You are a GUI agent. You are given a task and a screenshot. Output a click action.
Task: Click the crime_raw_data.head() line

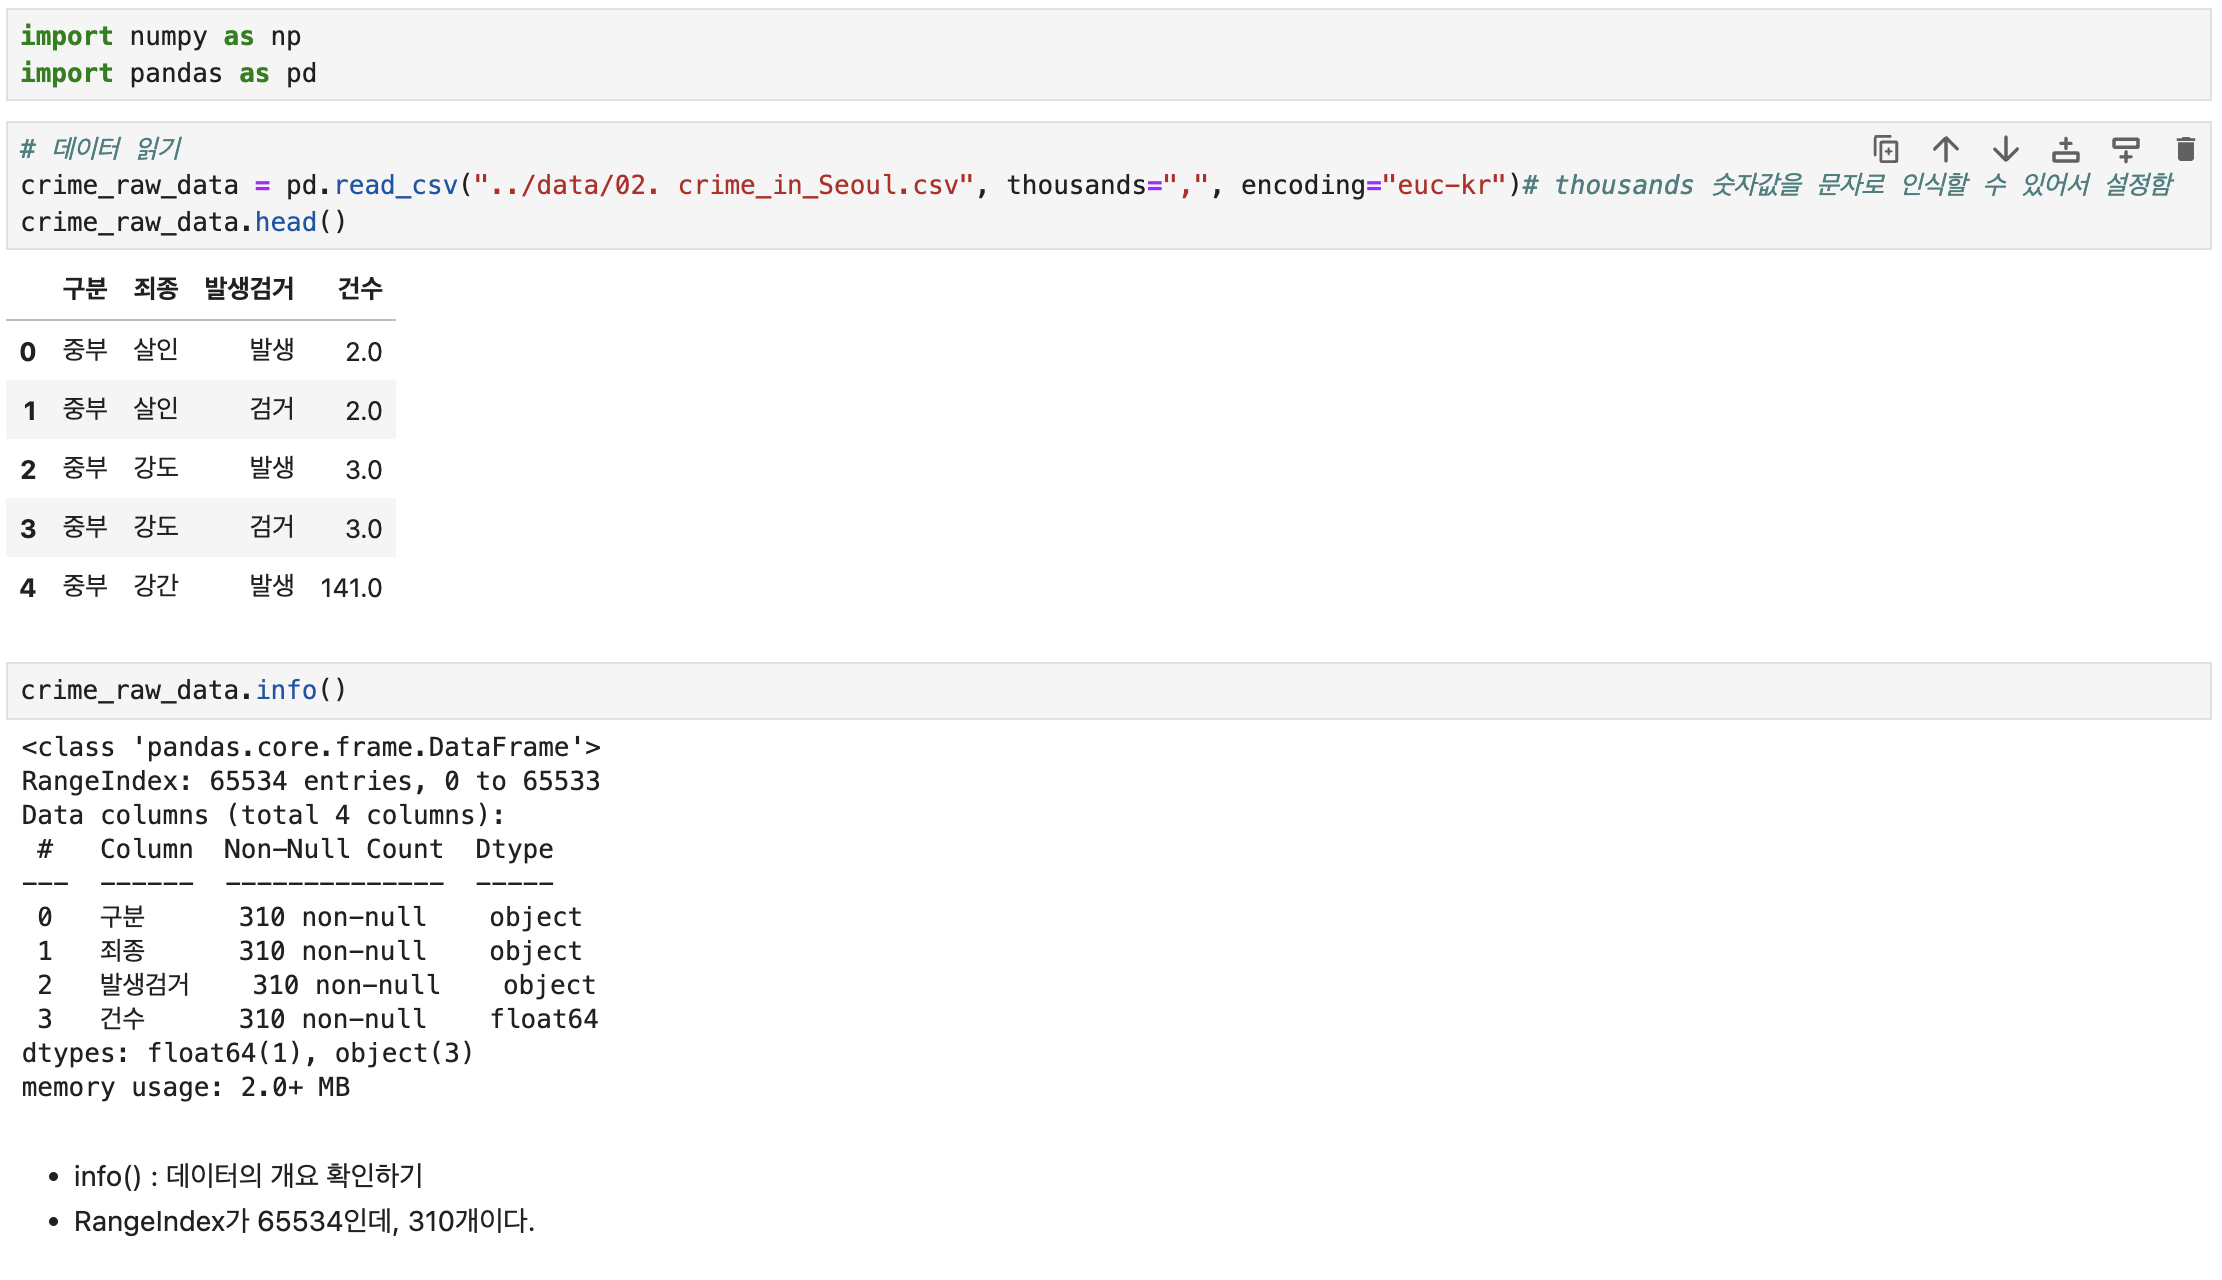183,222
